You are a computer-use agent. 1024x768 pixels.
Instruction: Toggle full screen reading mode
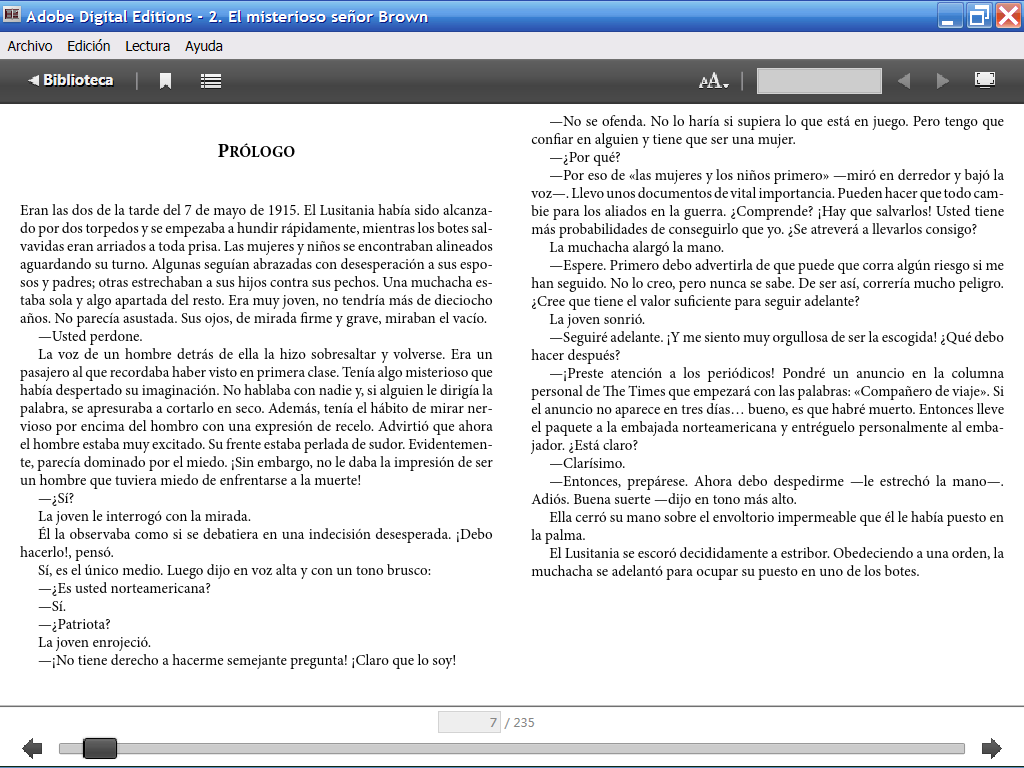coord(985,80)
